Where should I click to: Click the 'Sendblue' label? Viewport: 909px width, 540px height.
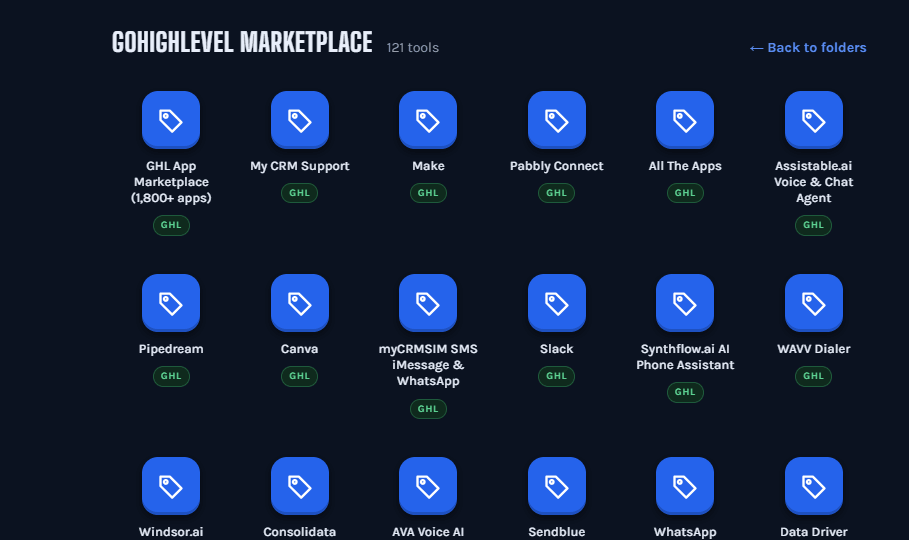[557, 532]
